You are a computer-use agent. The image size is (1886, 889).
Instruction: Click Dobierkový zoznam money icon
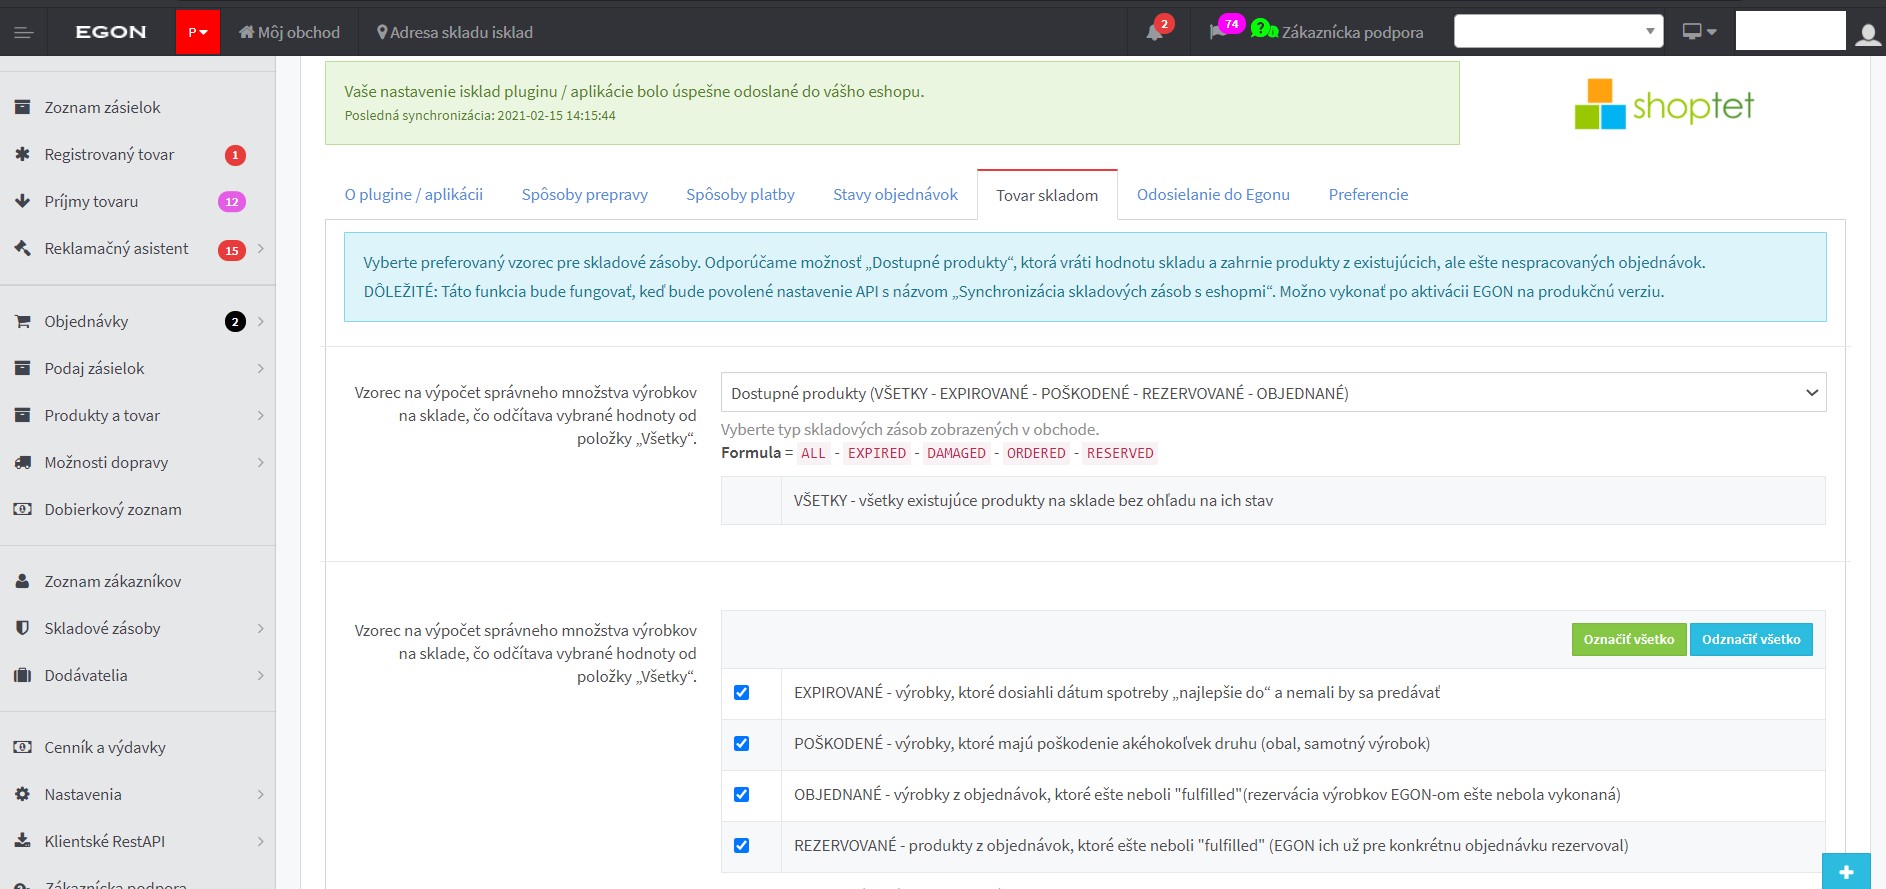coord(22,509)
